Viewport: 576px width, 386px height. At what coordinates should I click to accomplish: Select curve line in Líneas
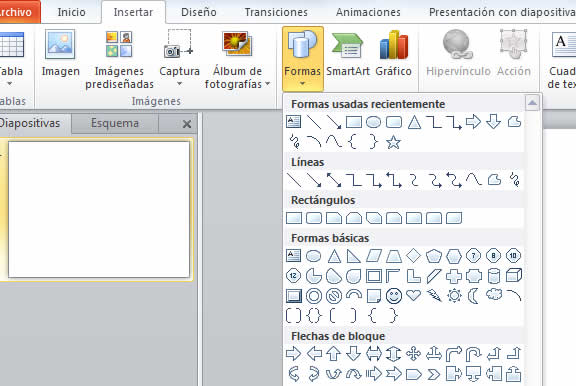(474, 180)
